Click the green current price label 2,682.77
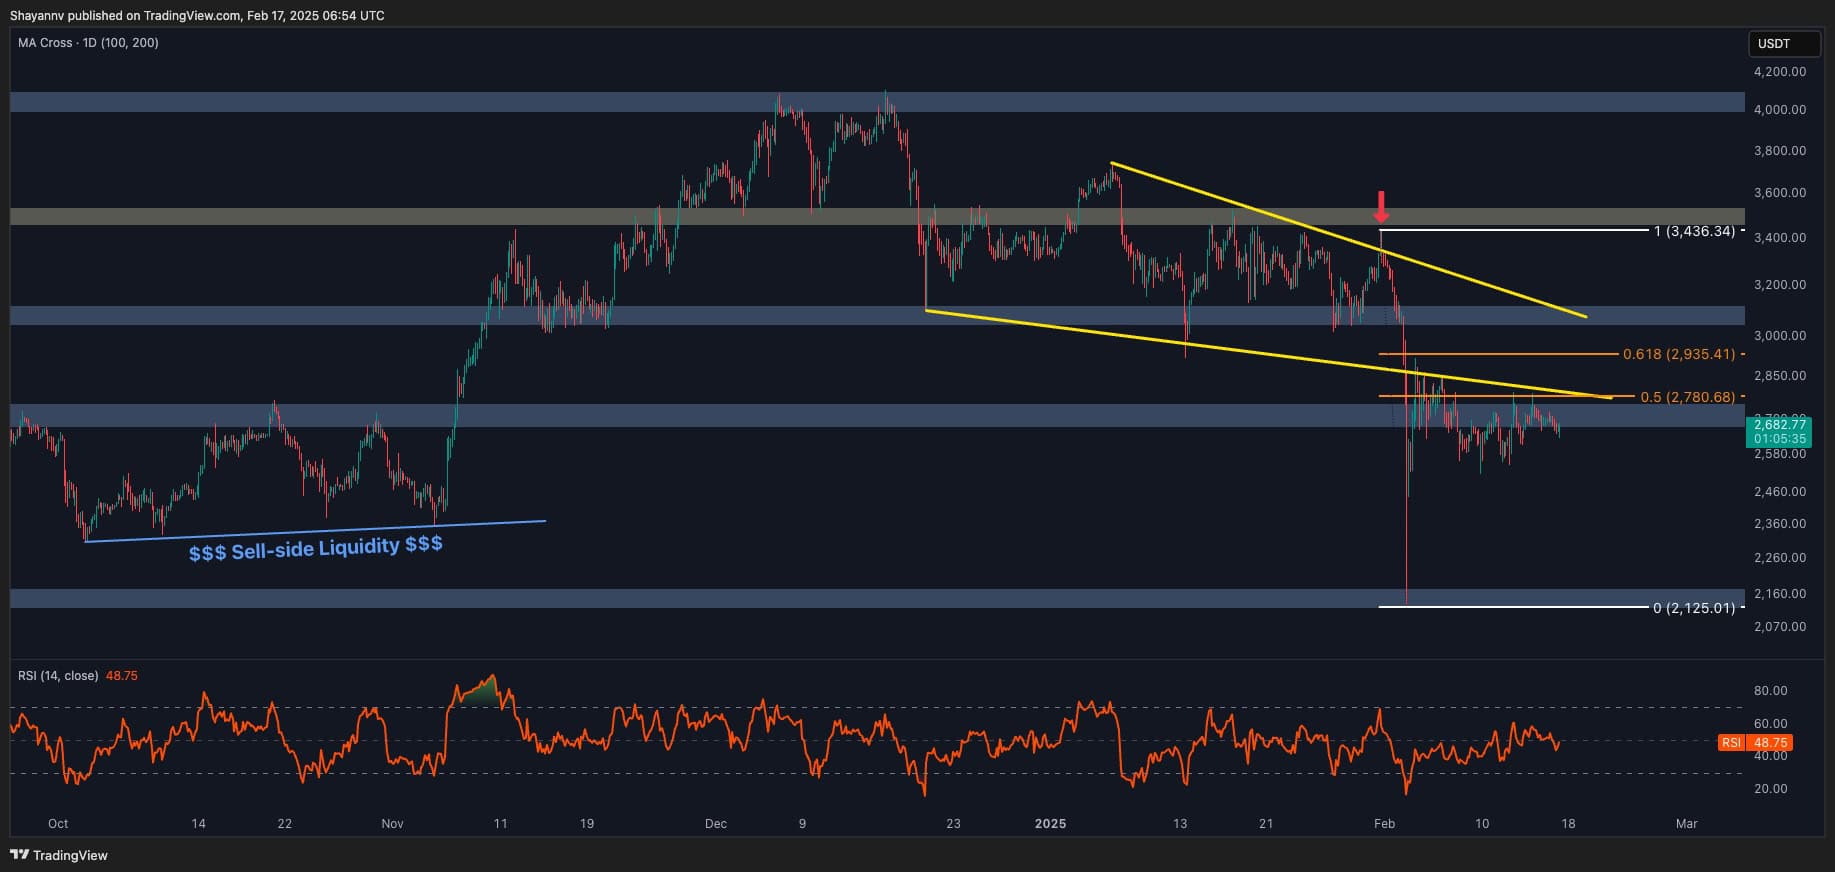 pos(1779,425)
